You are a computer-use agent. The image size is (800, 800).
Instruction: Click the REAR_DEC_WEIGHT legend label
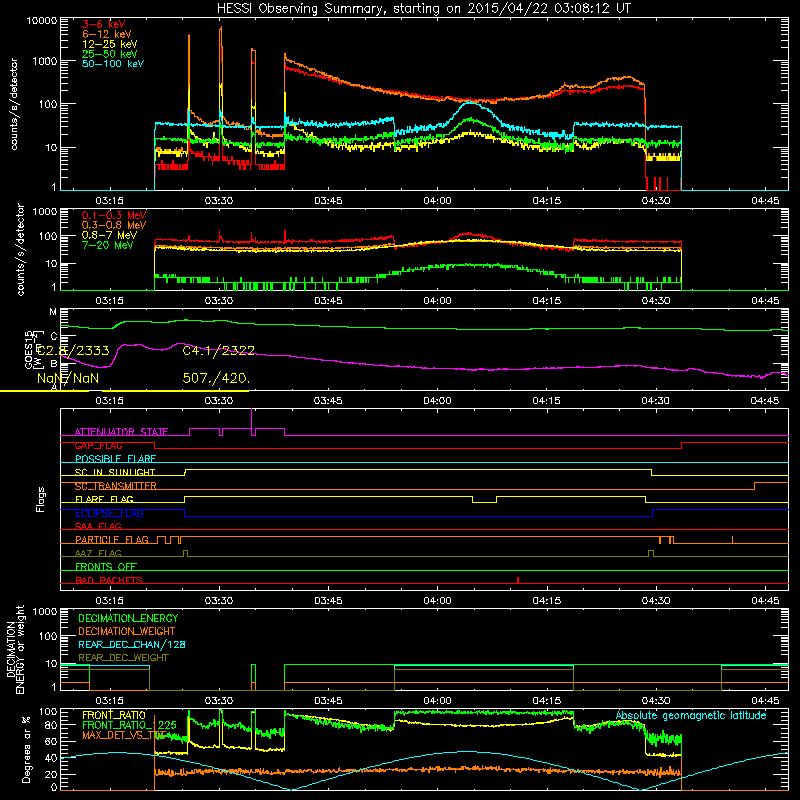pyautogui.click(x=123, y=658)
